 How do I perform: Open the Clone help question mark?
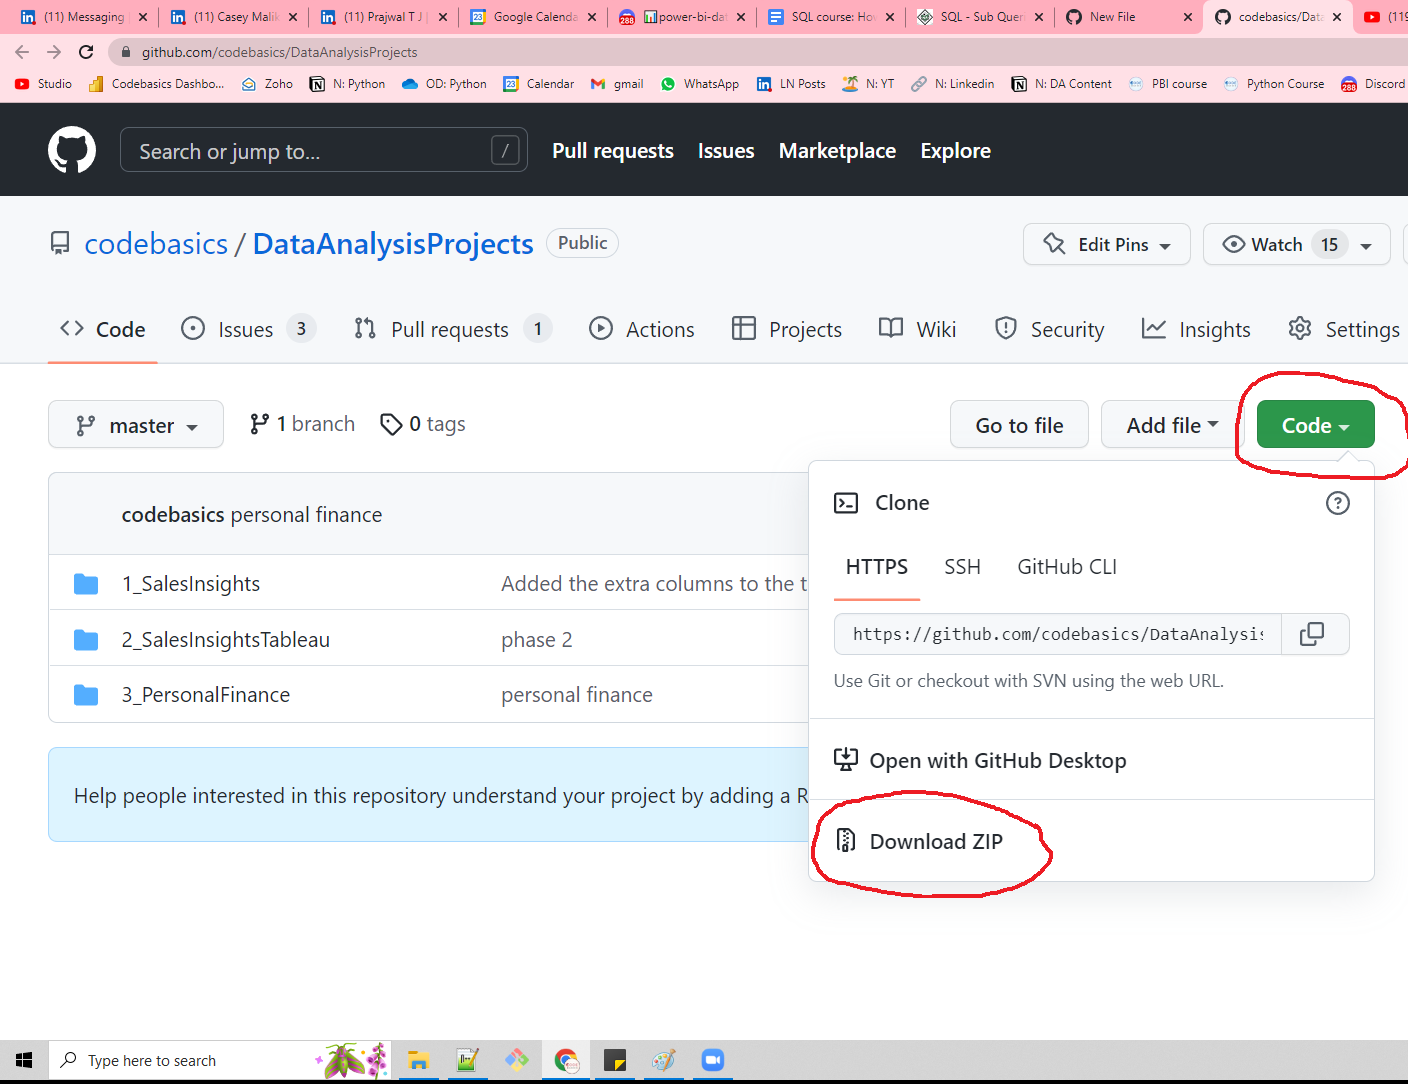1337,503
